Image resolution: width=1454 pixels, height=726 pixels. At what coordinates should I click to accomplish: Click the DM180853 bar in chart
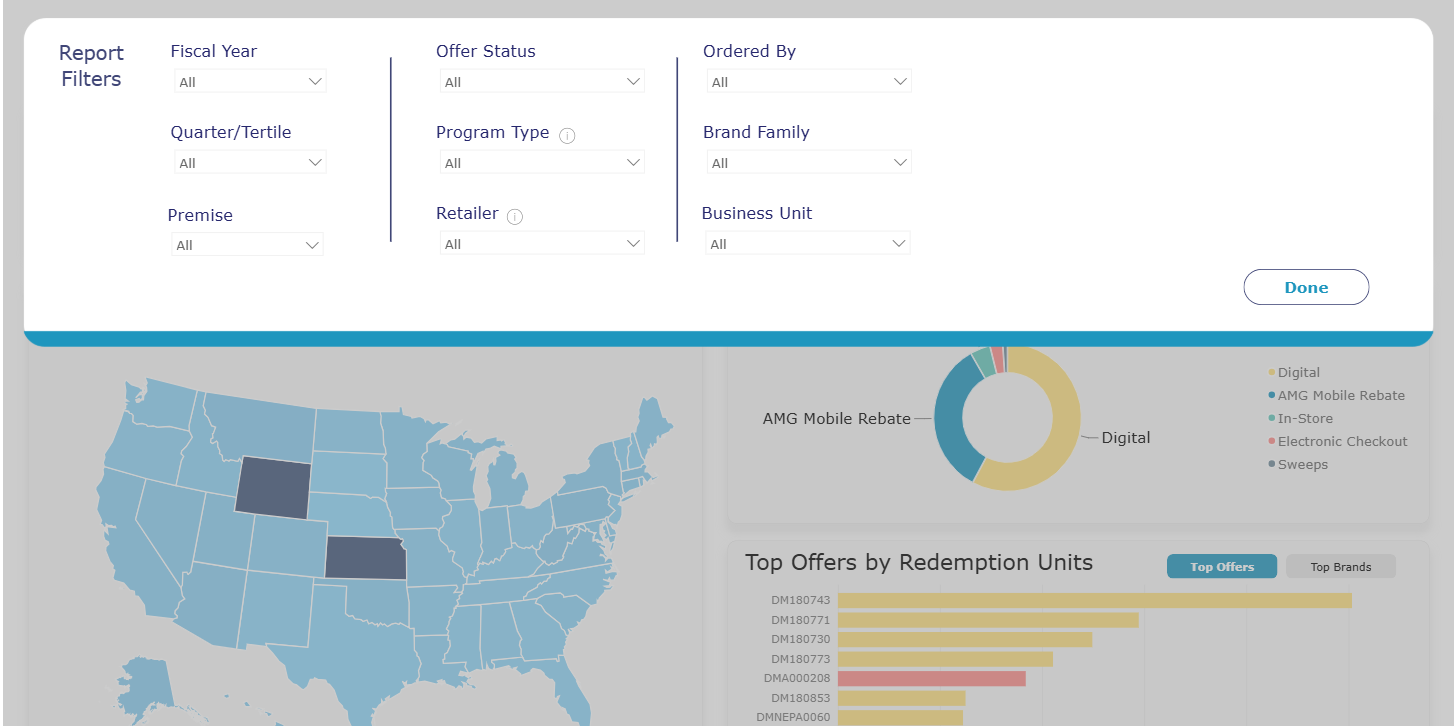[x=901, y=698]
